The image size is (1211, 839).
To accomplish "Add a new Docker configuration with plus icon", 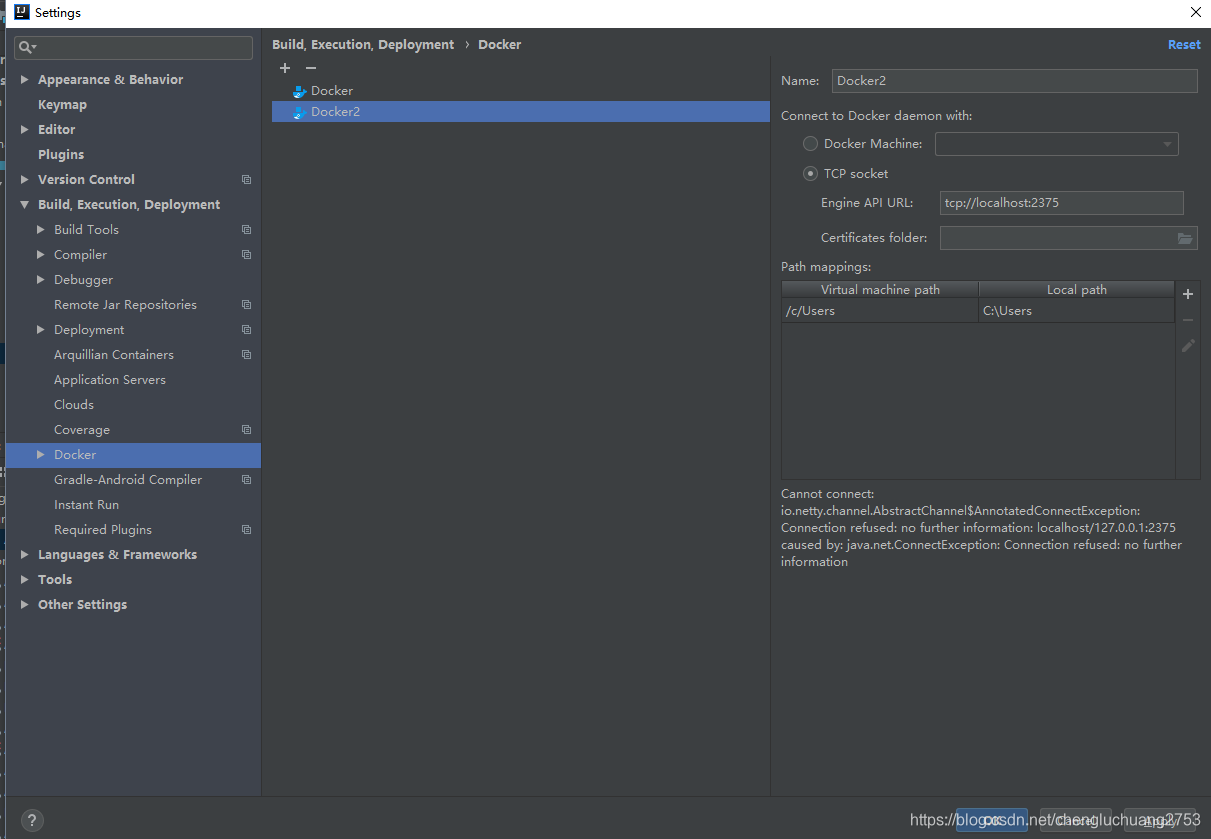I will [285, 68].
